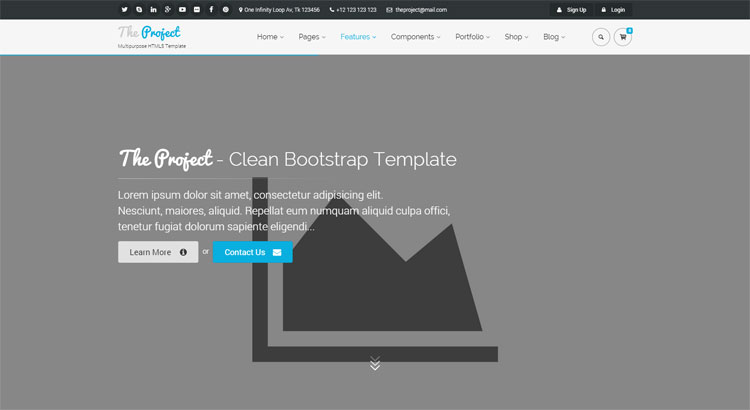
Task: Open the Components dropdown menu
Action: (415, 37)
